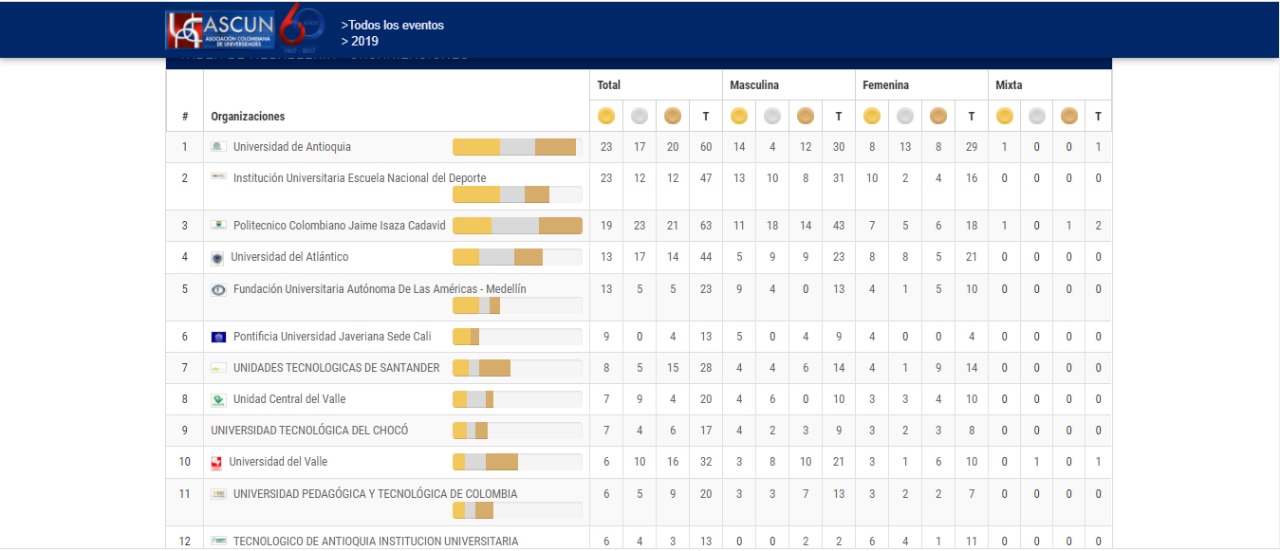Sort by Masculina silver medal icon
The width and height of the screenshot is (1280, 551).
772,116
